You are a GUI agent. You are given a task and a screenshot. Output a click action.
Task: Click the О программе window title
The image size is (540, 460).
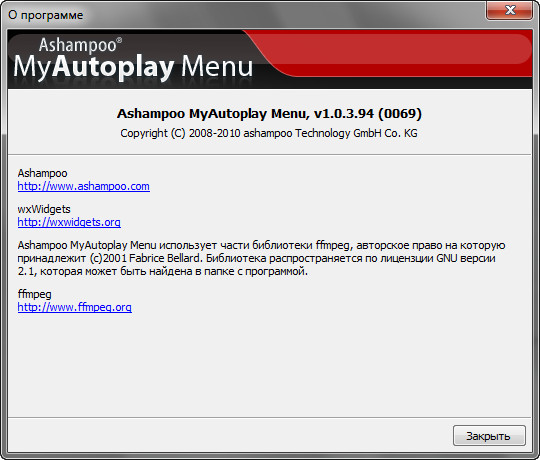(45, 15)
